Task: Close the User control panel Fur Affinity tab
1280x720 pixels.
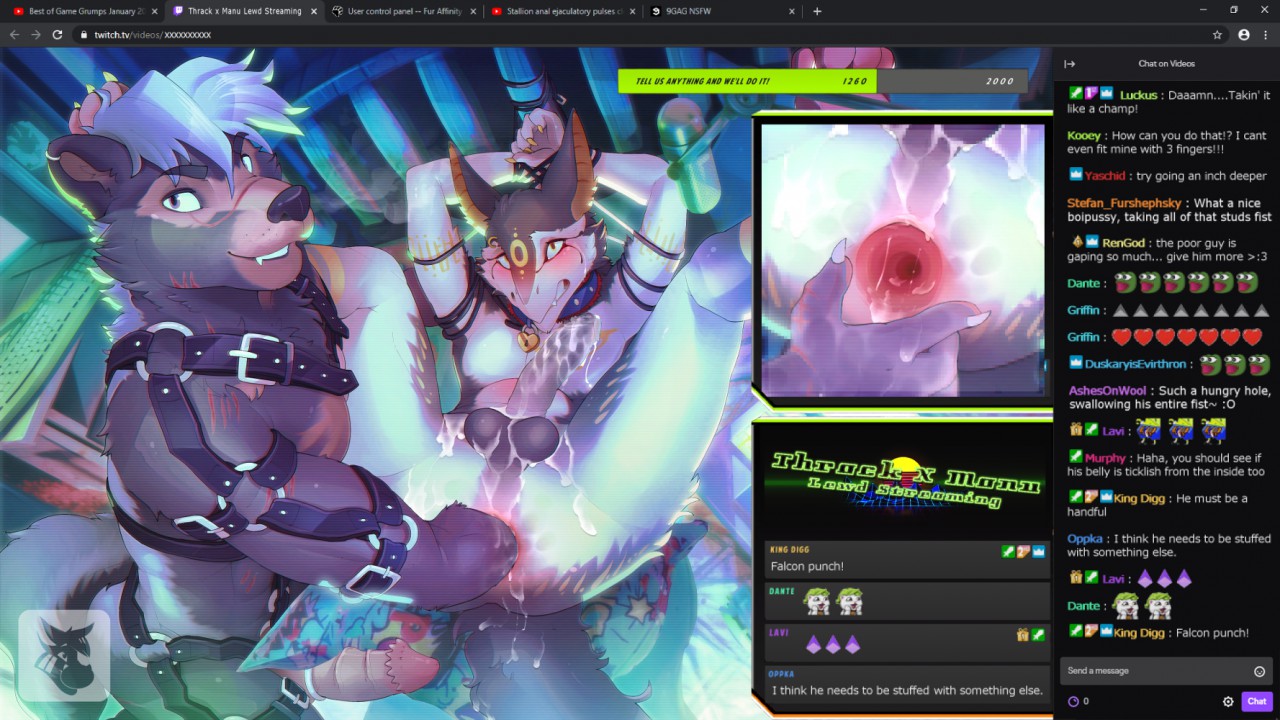Action: click(x=472, y=11)
